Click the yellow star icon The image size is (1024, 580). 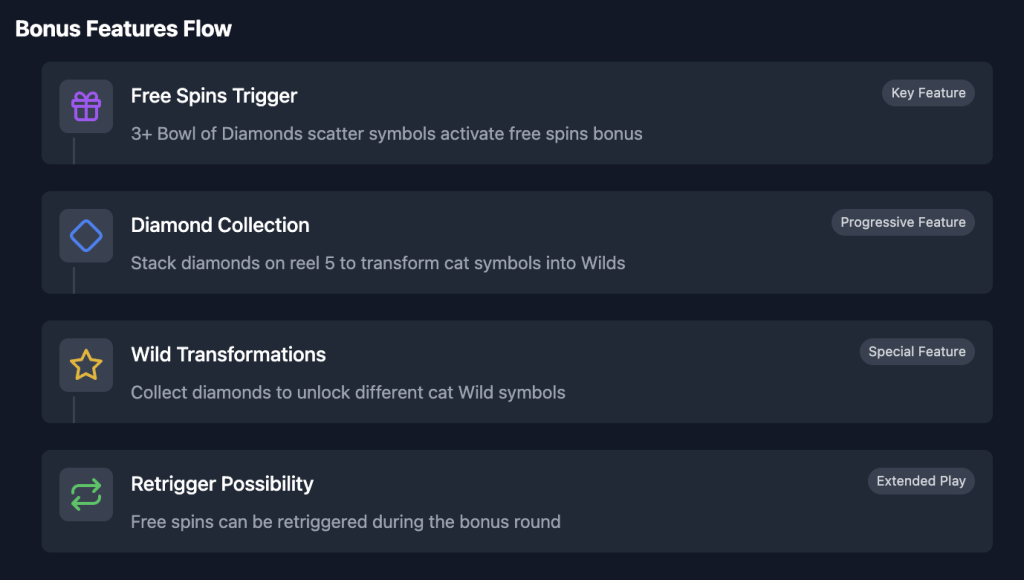(x=86, y=365)
